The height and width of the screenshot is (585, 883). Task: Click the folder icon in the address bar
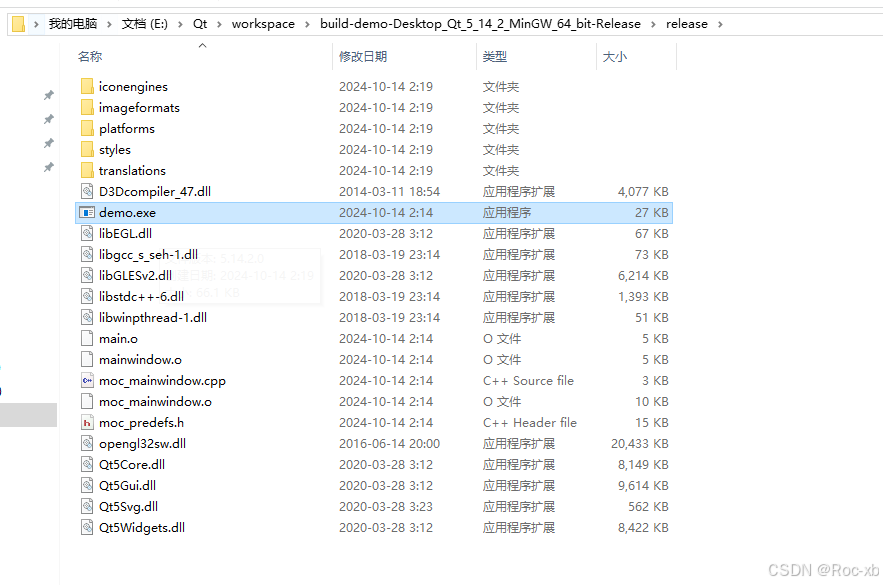coord(19,24)
